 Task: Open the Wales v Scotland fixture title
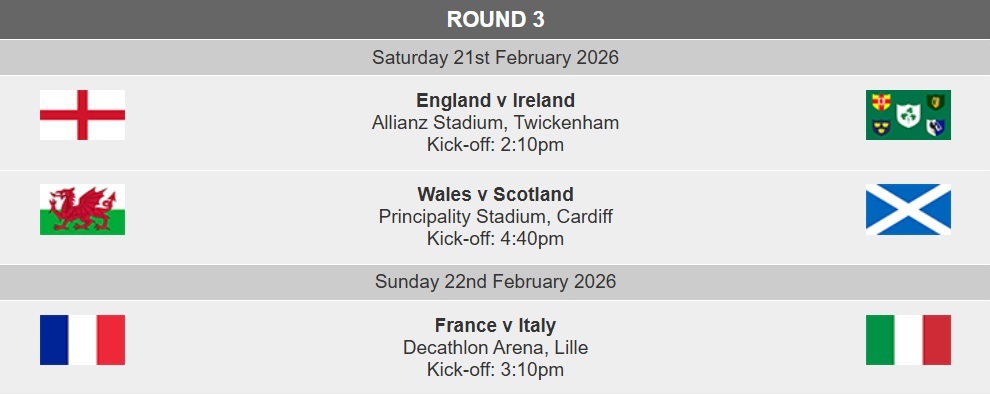[495, 194]
